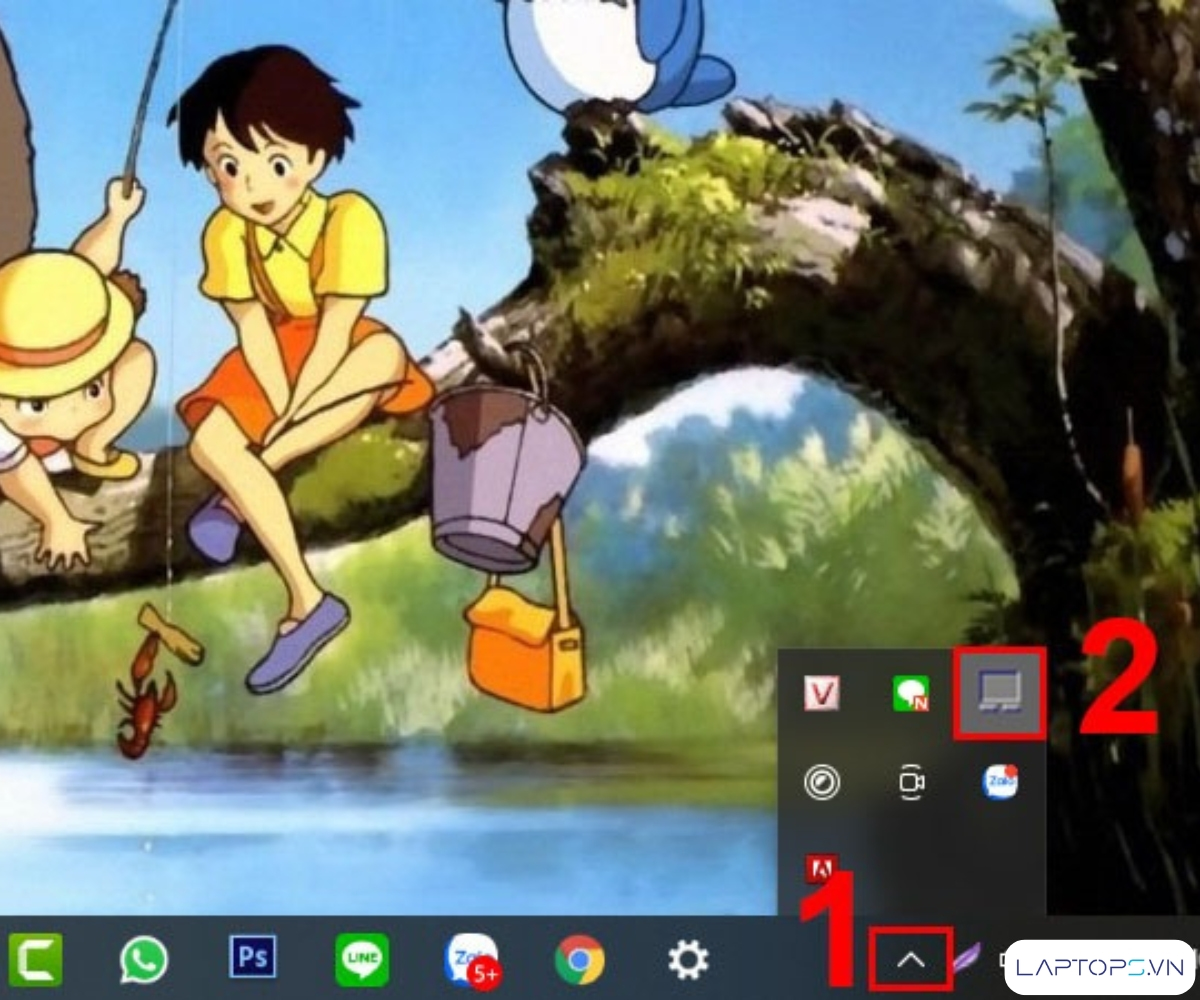Open the video camera tray icon

[911, 782]
